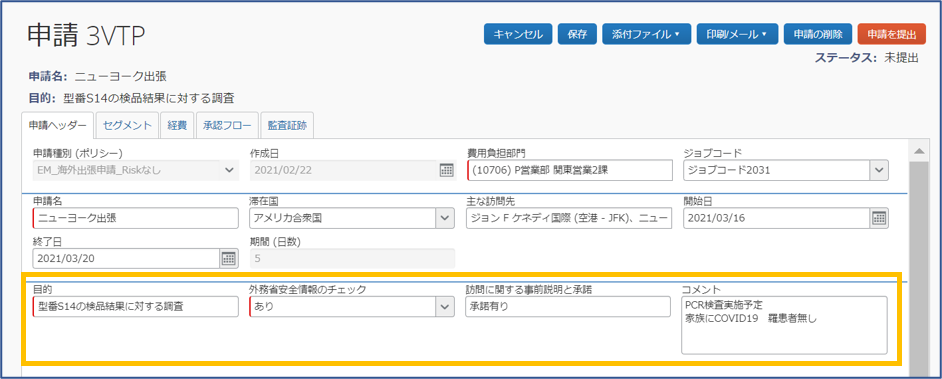Click the scrollbar up arrow
This screenshot has width=942, height=379.
coord(918,150)
